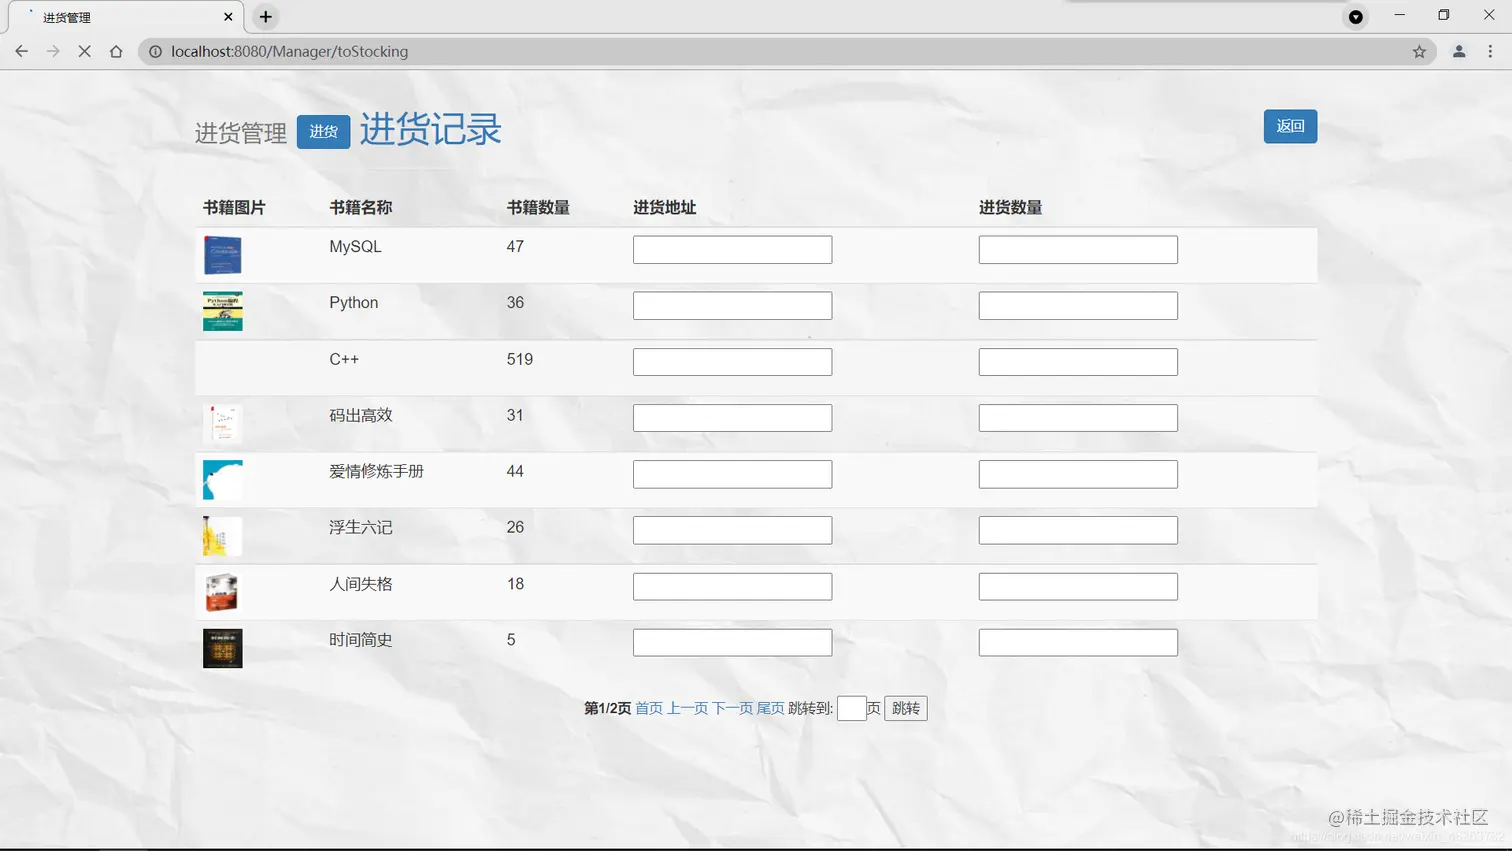This screenshot has height=851, width=1512.
Task: Click the browser back arrow
Action: (21, 51)
